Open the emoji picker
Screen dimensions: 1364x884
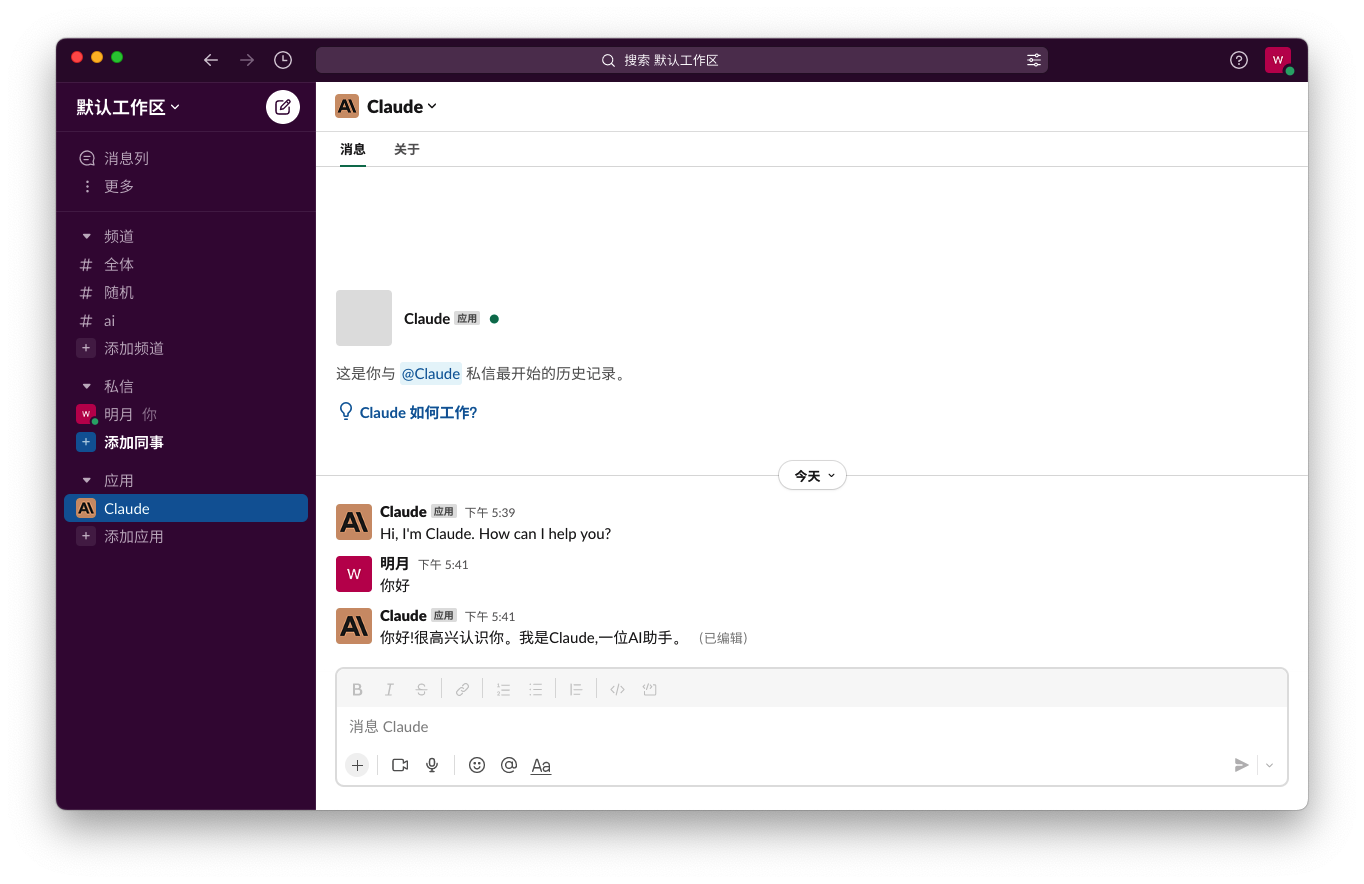pyautogui.click(x=477, y=765)
